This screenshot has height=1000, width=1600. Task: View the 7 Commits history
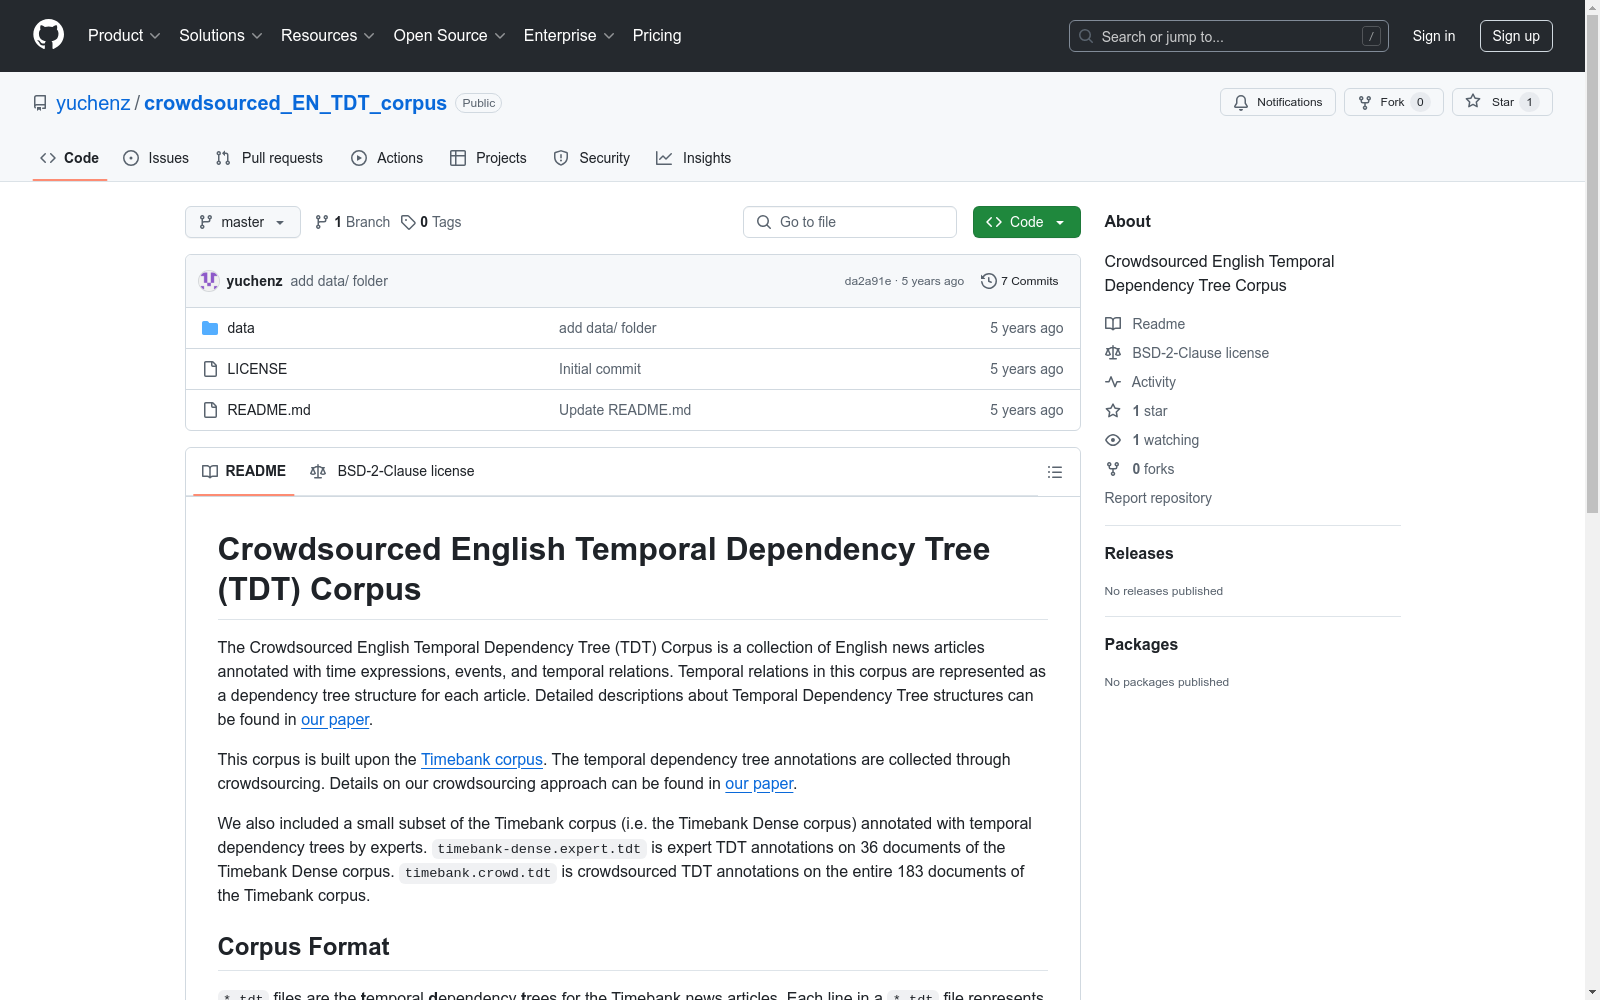(1019, 281)
